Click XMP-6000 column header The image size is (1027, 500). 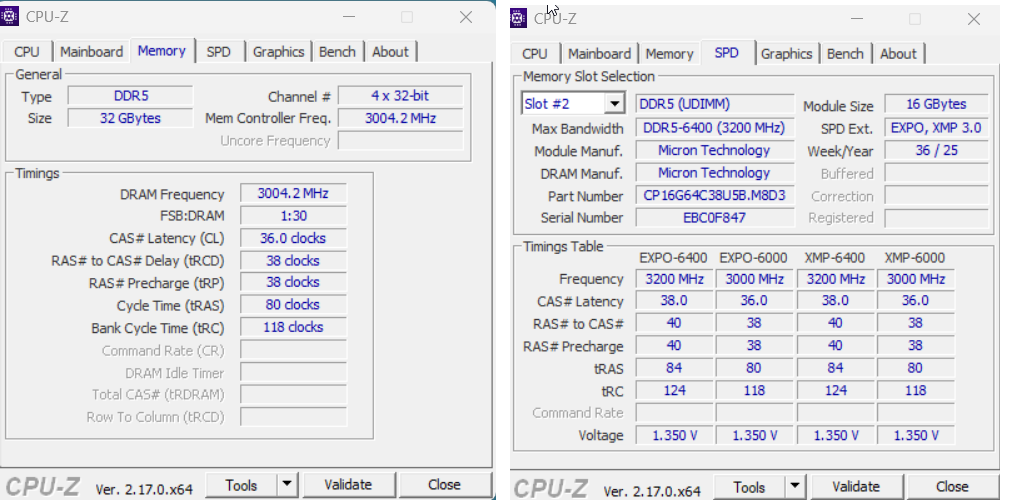914,258
